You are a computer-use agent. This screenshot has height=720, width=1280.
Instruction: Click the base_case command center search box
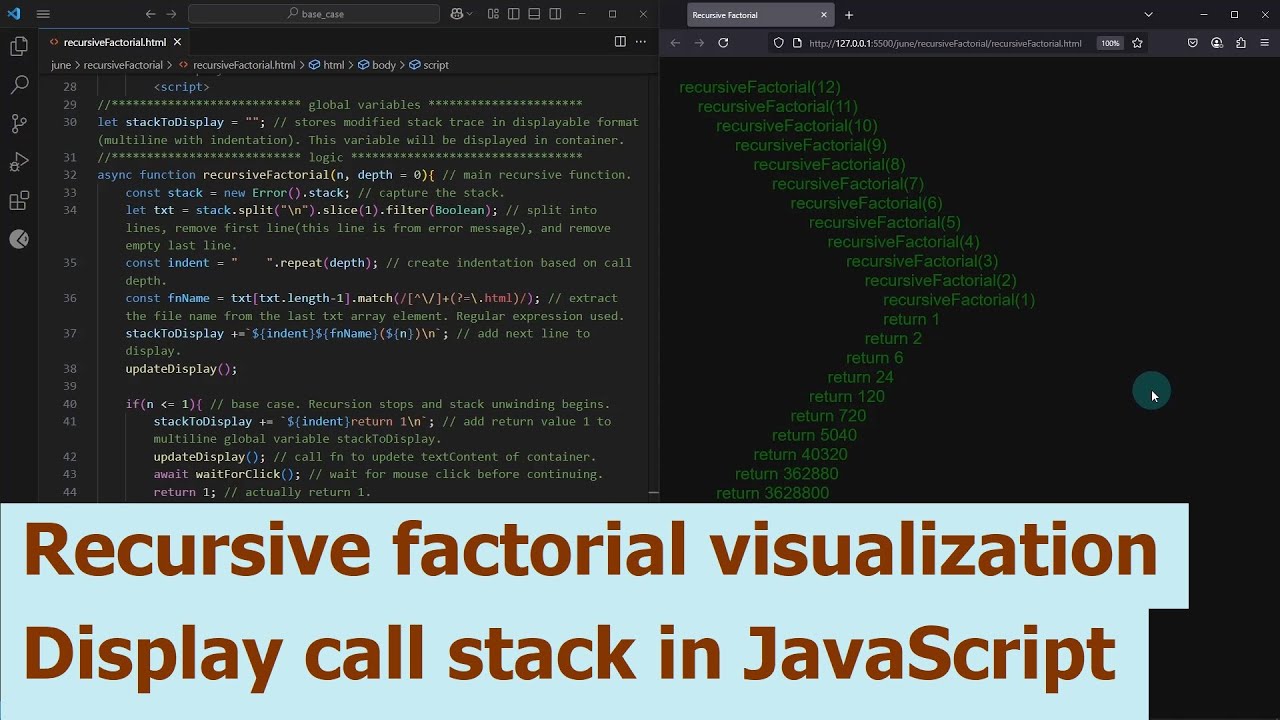pos(313,14)
